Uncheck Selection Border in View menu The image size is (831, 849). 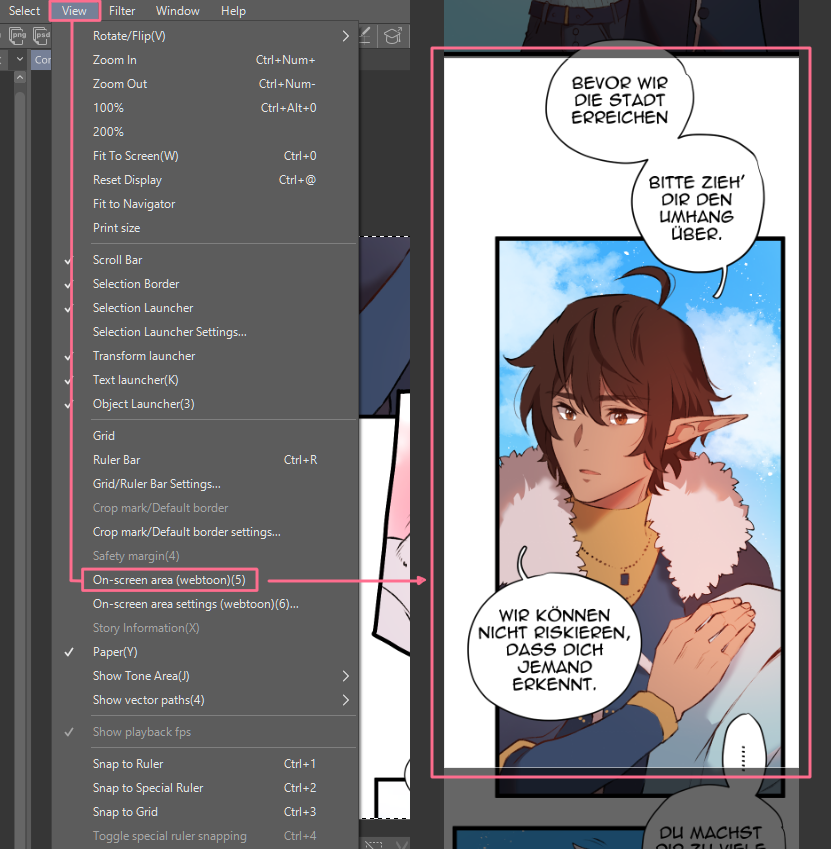tap(136, 284)
